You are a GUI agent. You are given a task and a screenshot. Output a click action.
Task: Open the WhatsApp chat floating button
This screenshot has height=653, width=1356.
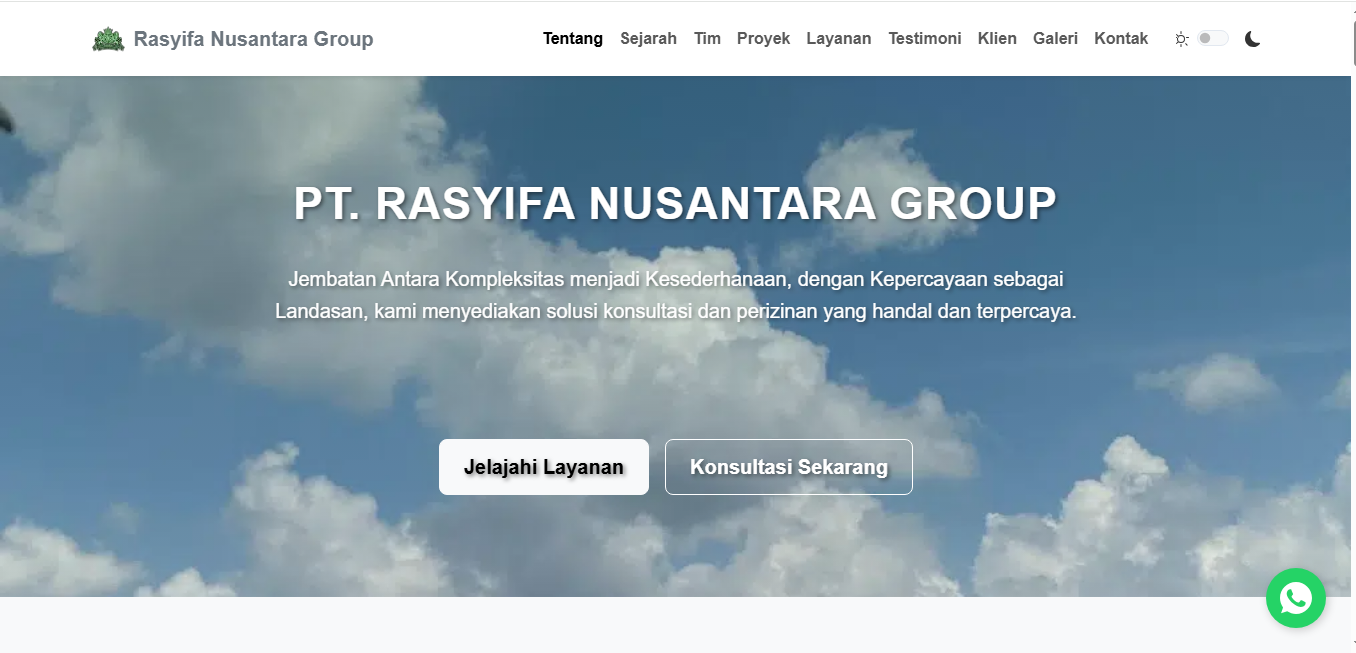point(1295,598)
